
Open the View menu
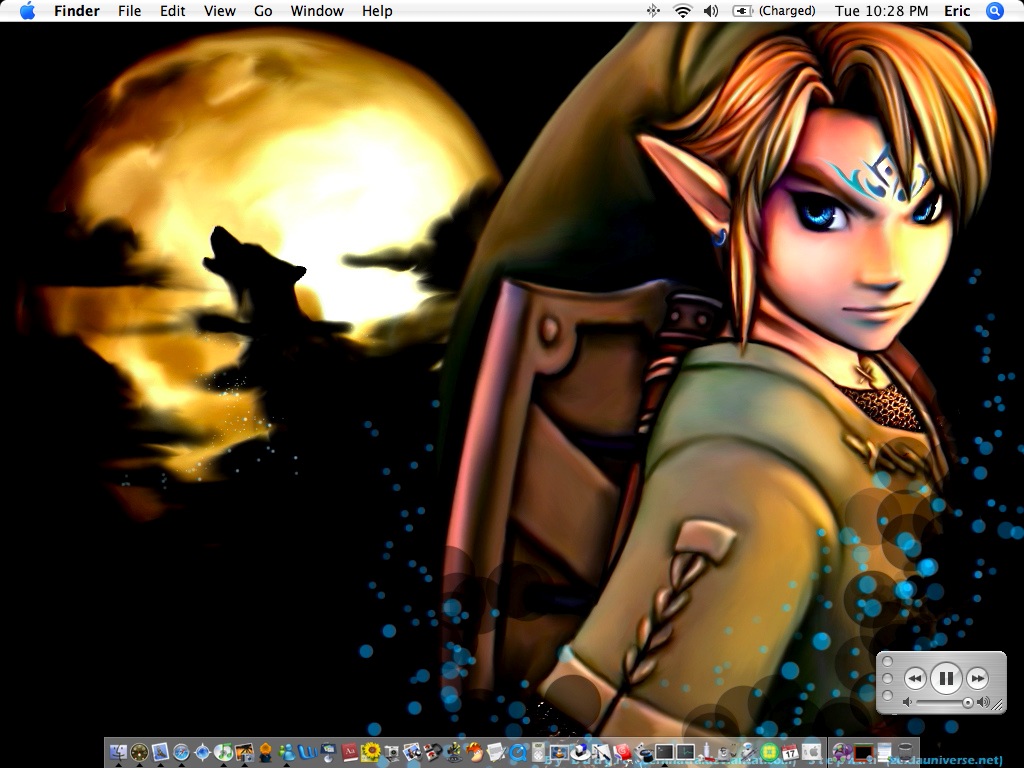[219, 11]
